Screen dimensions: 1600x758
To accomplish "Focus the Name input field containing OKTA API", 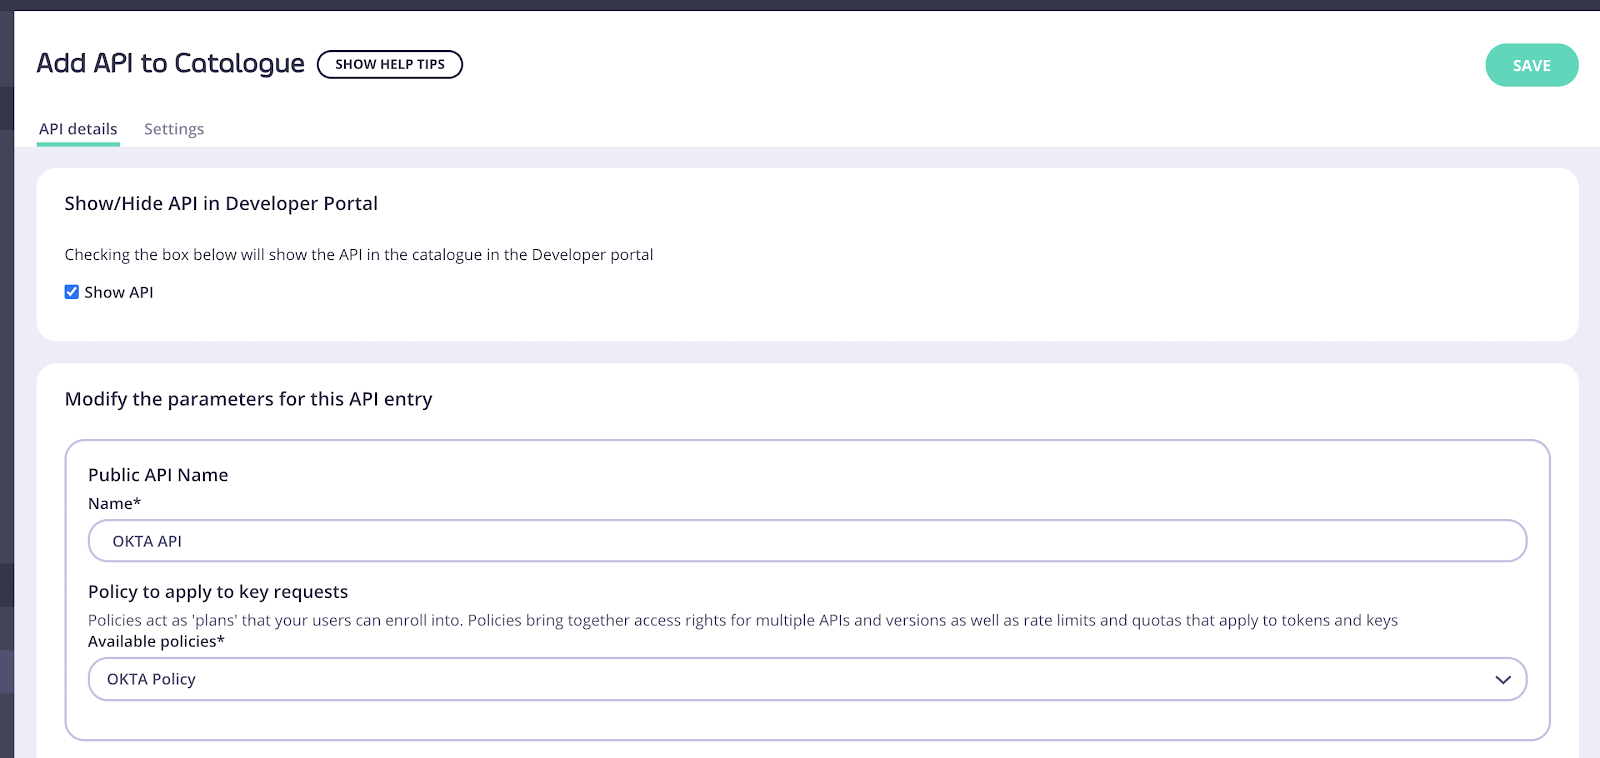I will (x=807, y=541).
